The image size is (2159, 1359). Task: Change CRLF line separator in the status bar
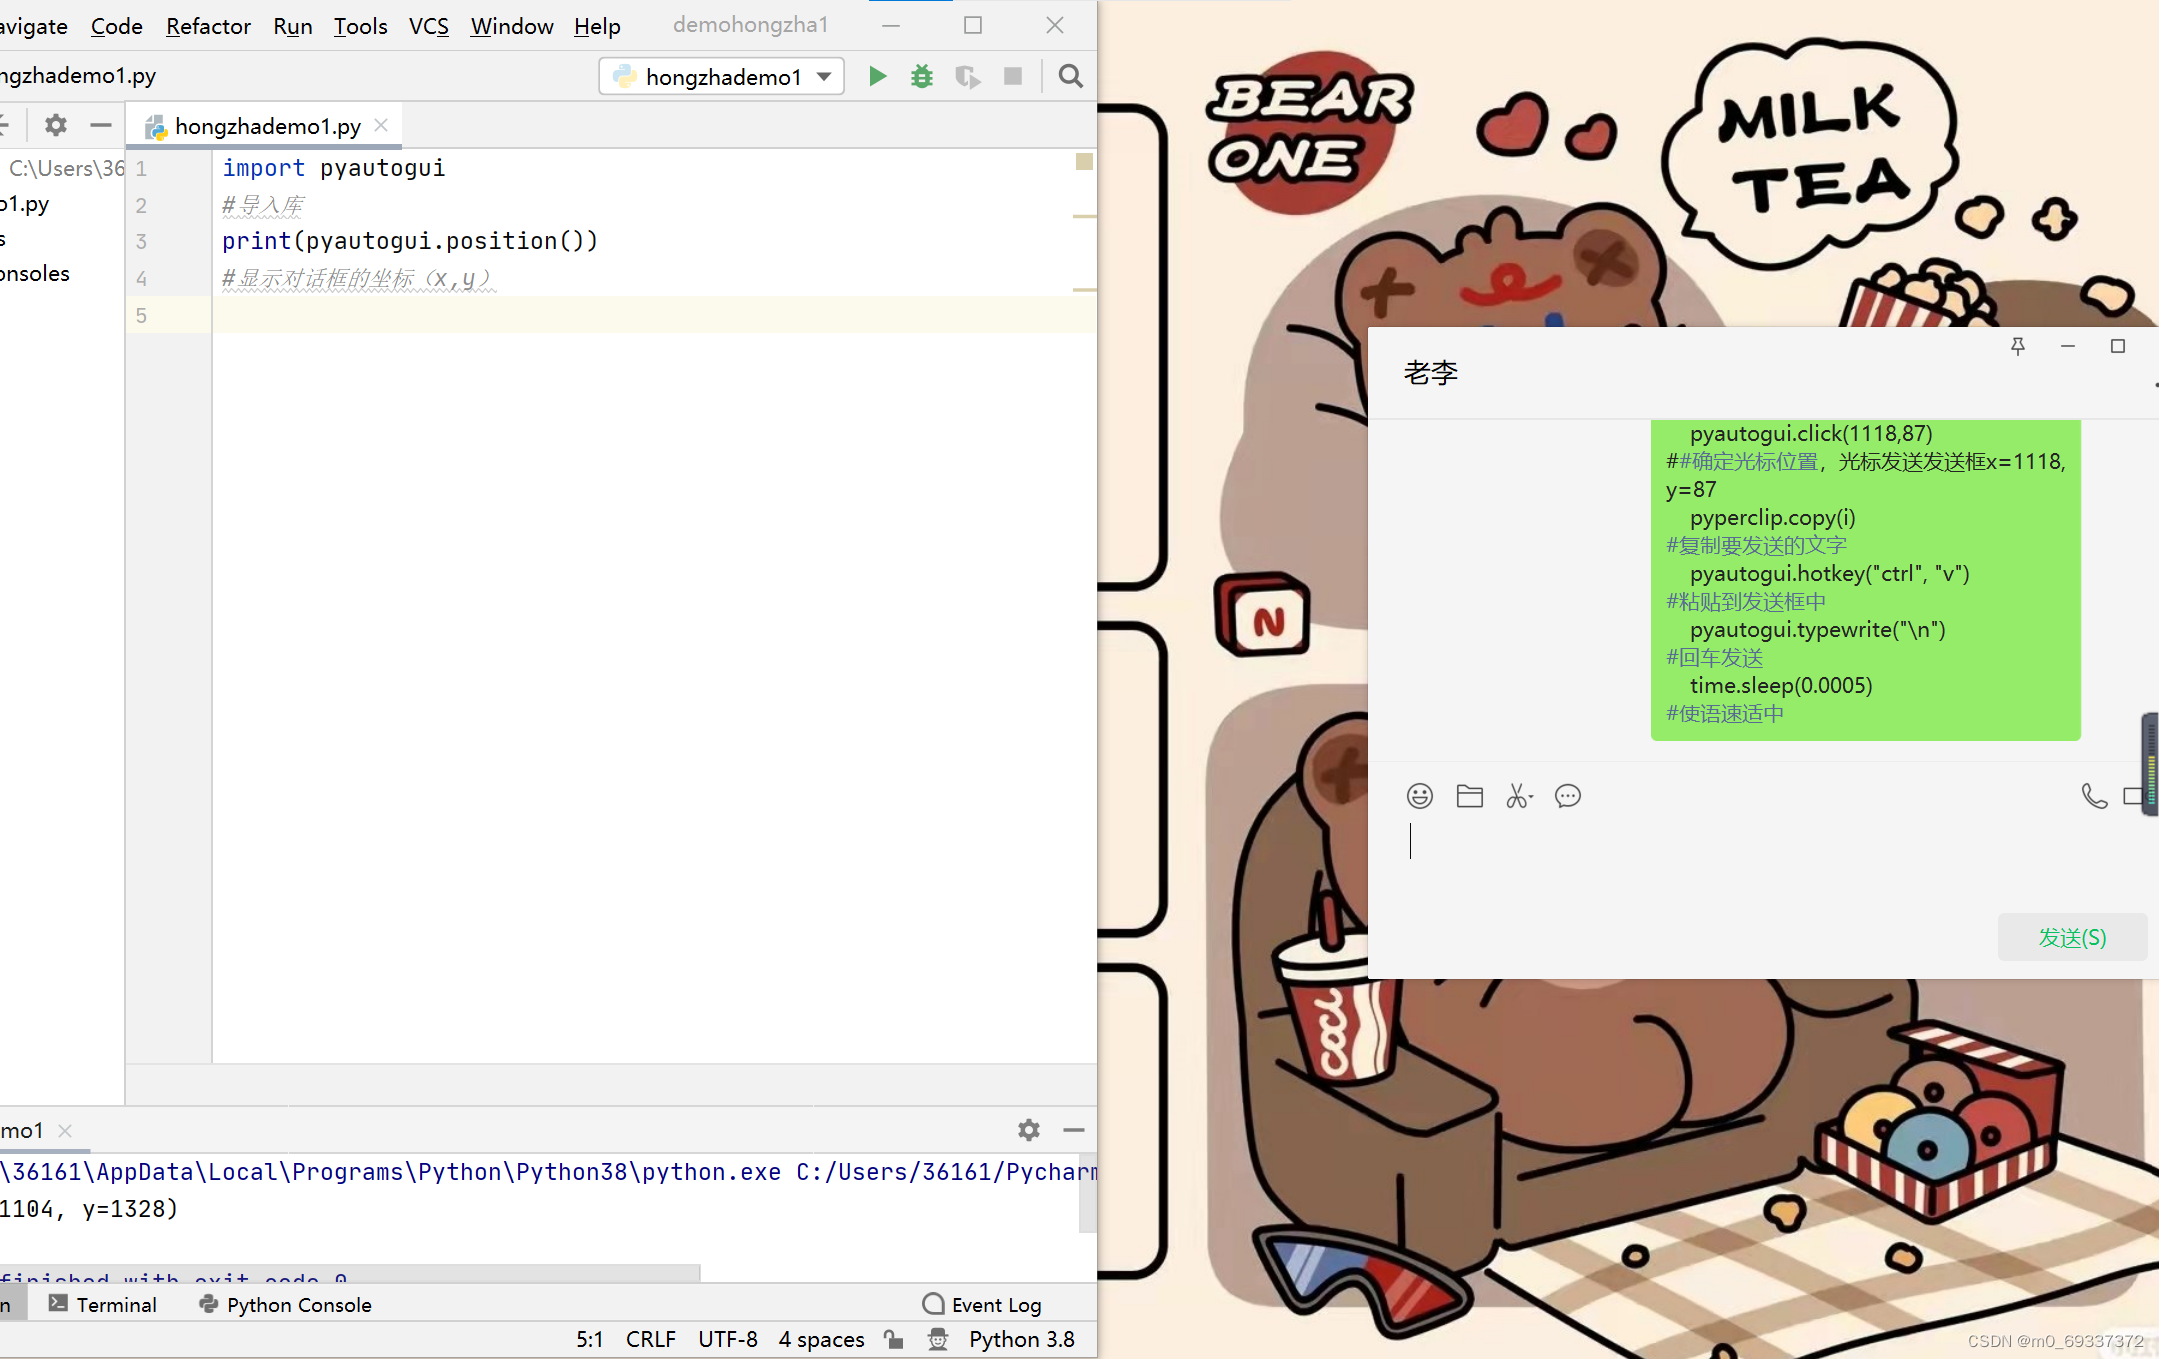651,1339
